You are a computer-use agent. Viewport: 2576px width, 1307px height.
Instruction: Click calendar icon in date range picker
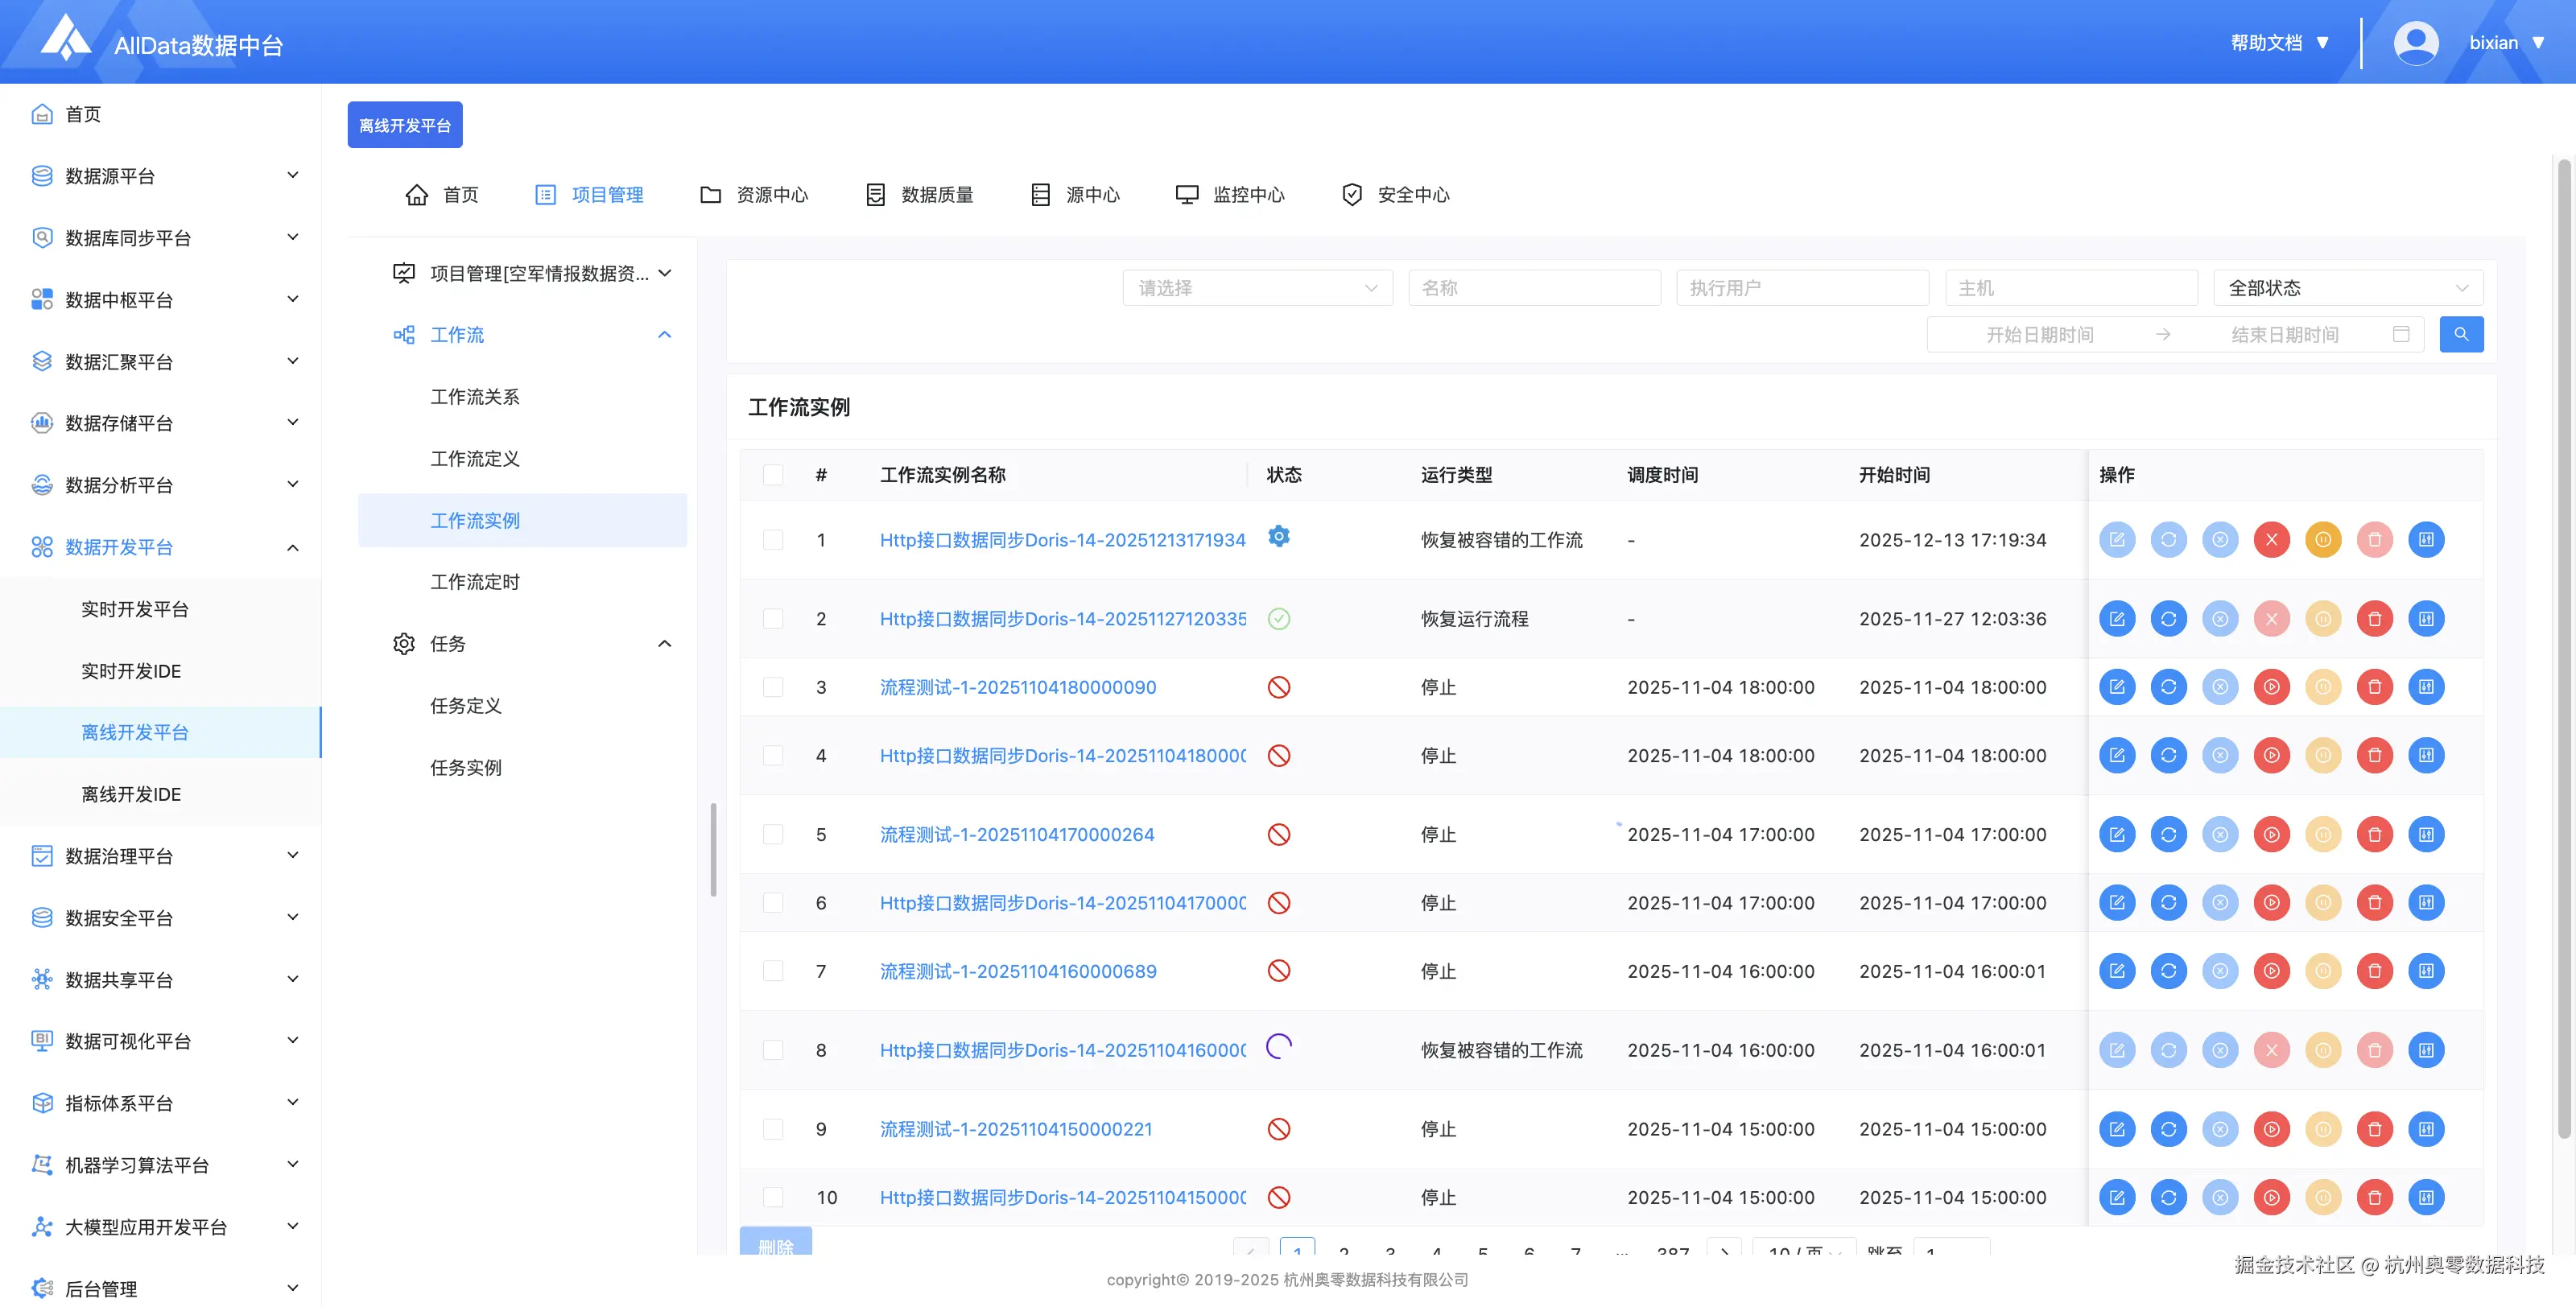2400,334
